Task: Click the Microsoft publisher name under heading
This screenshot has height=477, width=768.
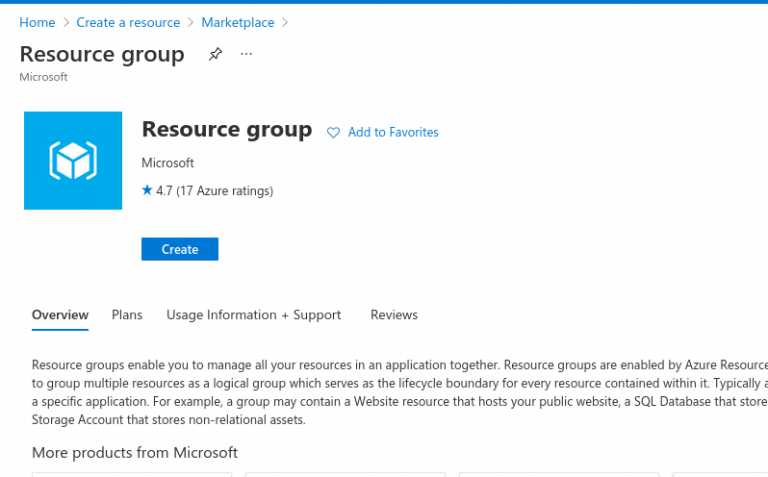Action: [x=168, y=163]
